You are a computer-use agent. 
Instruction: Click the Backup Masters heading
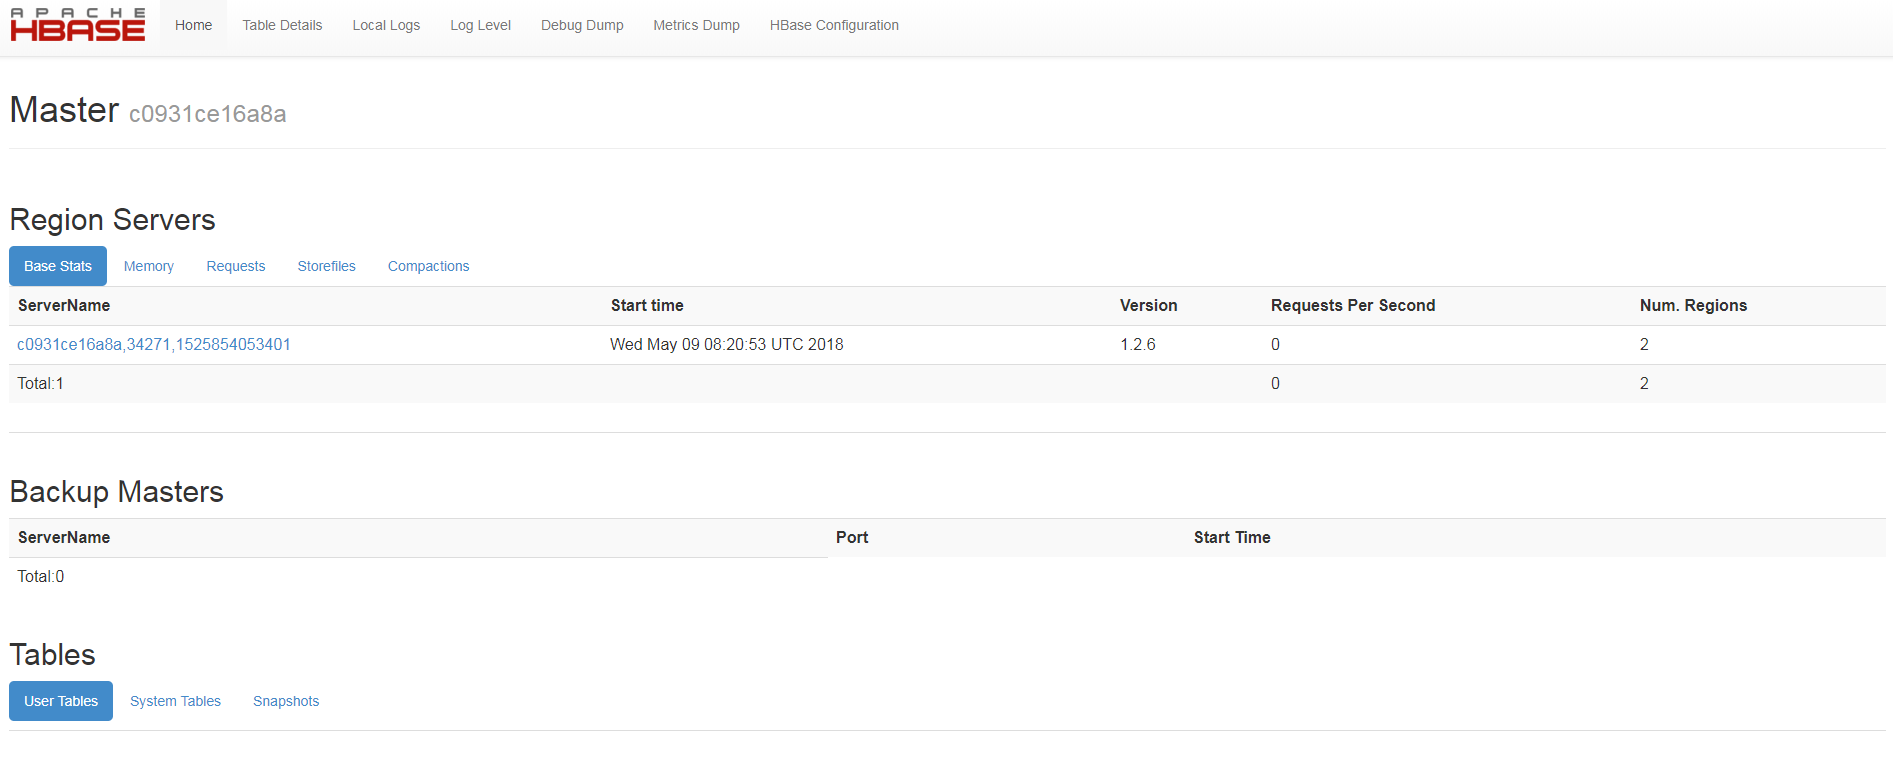click(117, 492)
